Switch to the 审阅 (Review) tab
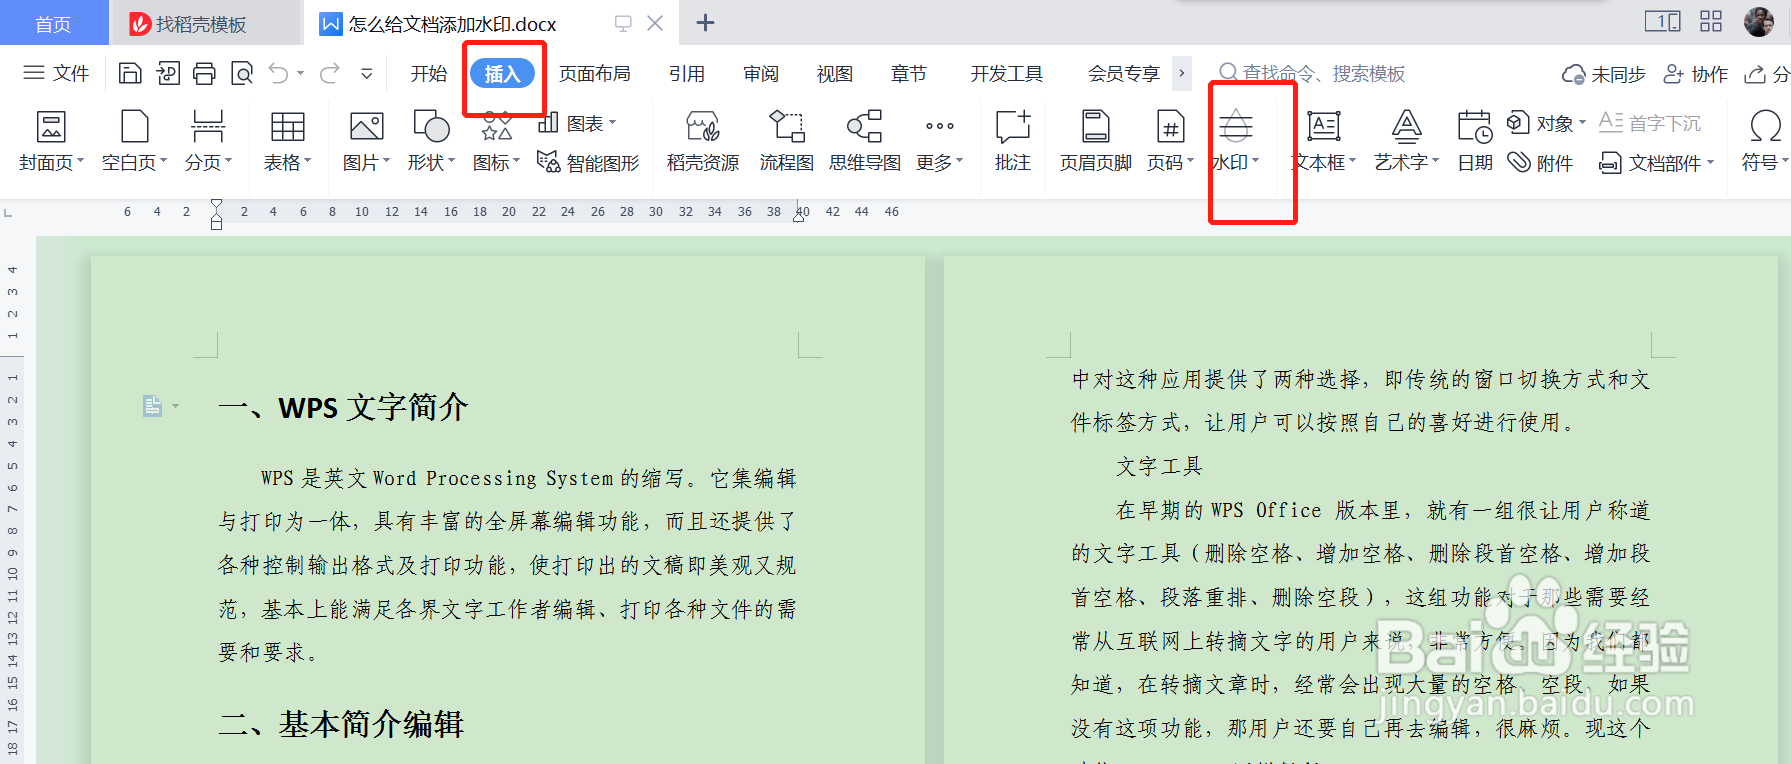 pyautogui.click(x=761, y=73)
